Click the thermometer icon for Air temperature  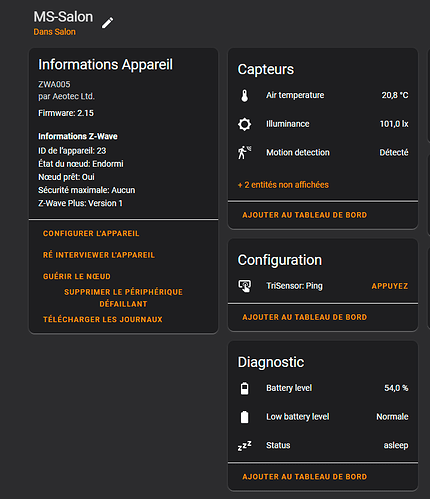coord(245,95)
